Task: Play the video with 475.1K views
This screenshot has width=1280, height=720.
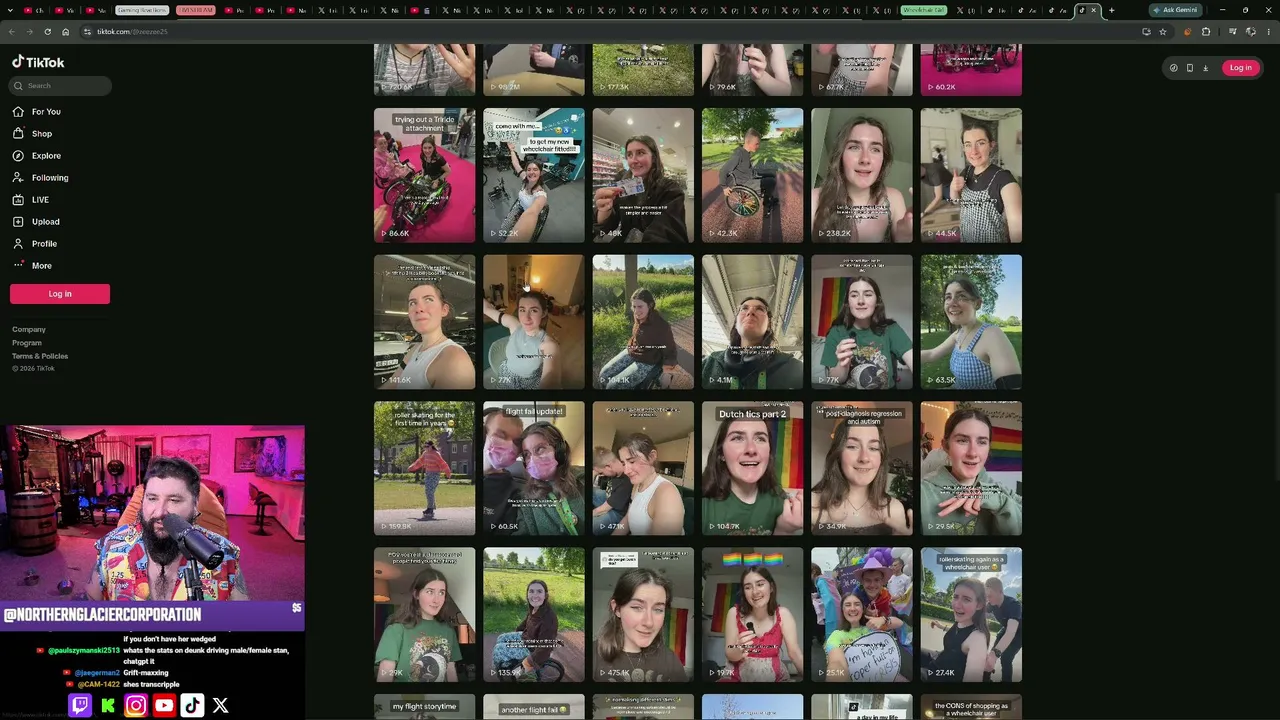Action: pos(643,615)
